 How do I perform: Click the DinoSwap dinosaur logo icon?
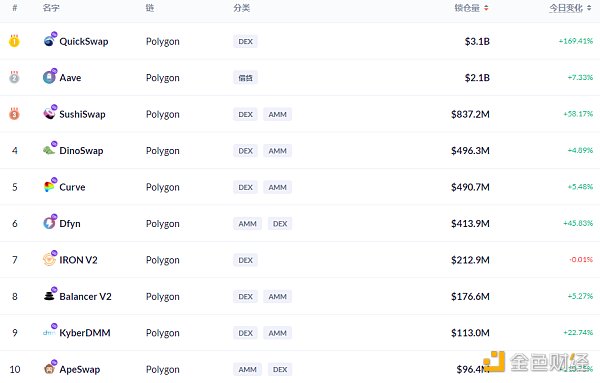(x=49, y=150)
